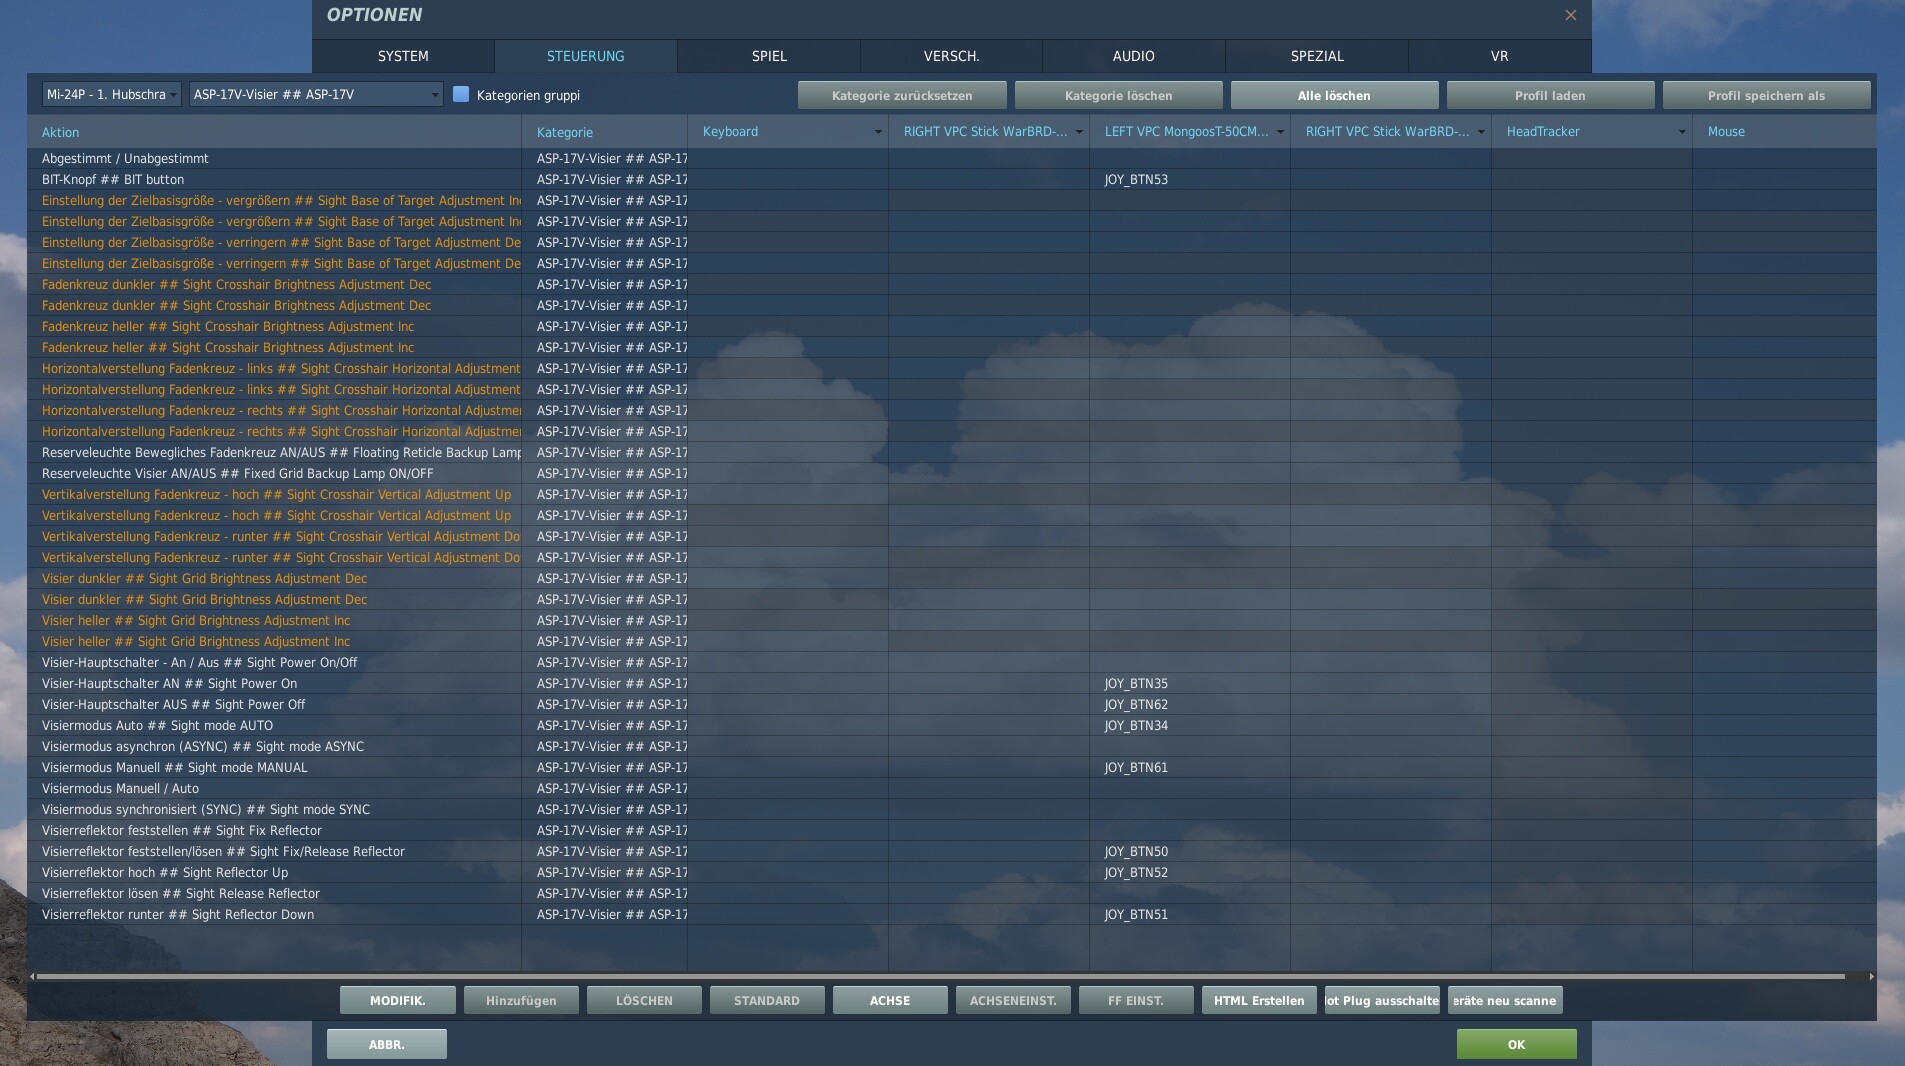The width and height of the screenshot is (1905, 1066).
Task: Click the JOY_BTN35 binding cell
Action: (1190, 684)
